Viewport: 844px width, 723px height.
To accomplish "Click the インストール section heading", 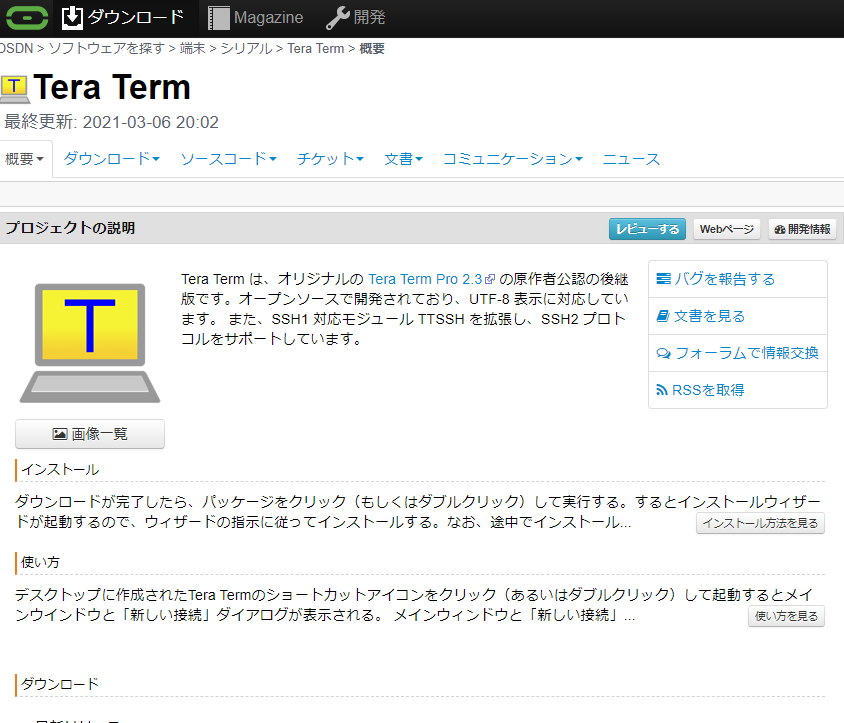I will pos(60,470).
